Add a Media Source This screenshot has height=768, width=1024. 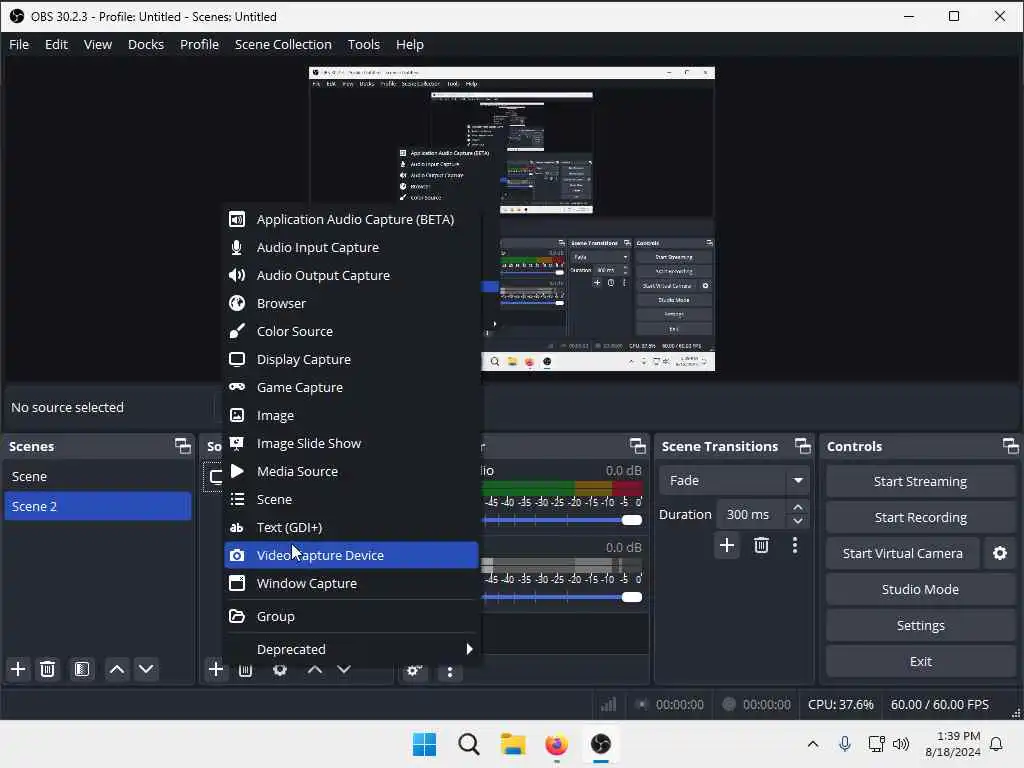point(351,472)
